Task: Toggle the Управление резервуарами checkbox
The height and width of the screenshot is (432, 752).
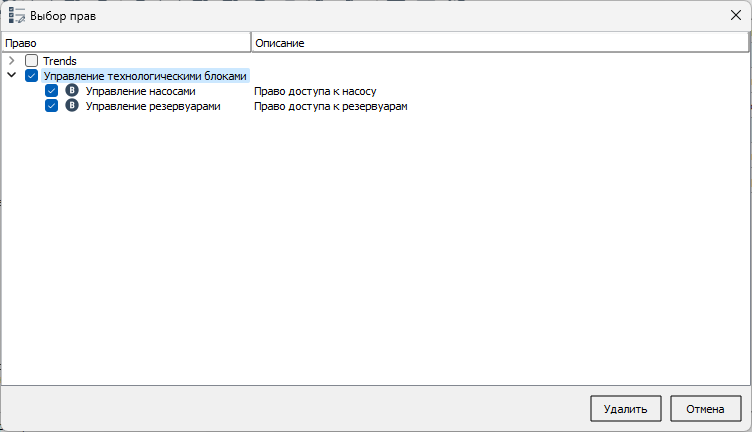Action: pyautogui.click(x=52, y=106)
